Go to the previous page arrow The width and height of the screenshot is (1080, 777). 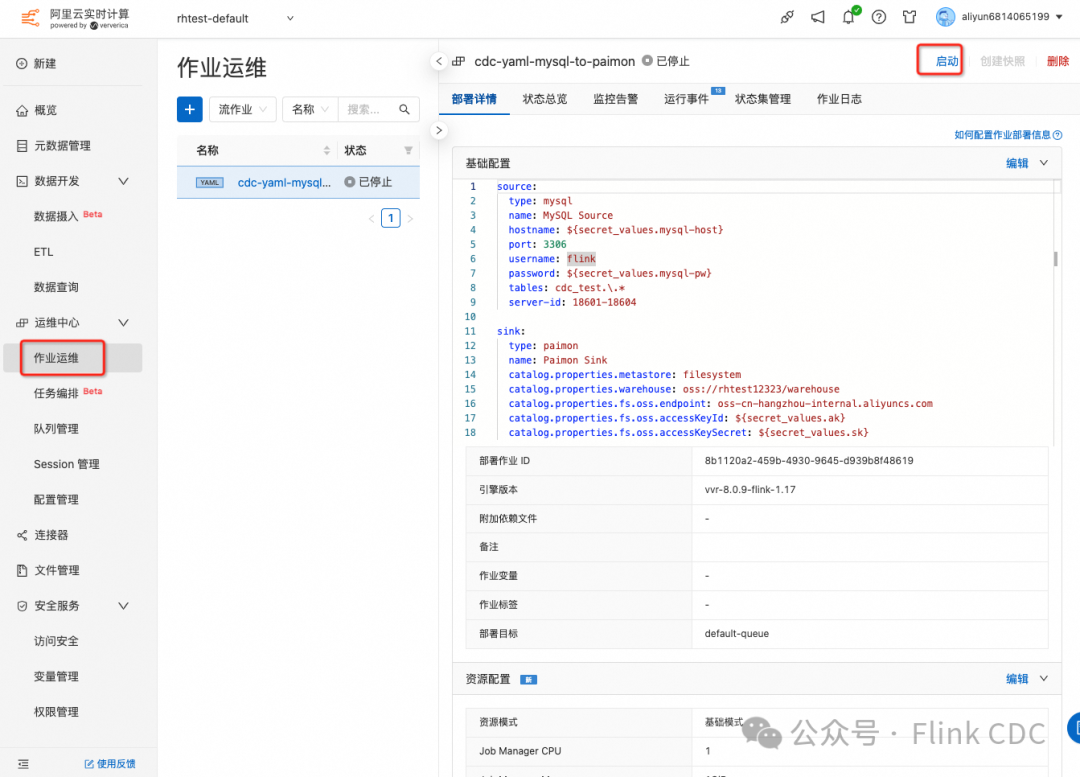point(371,218)
